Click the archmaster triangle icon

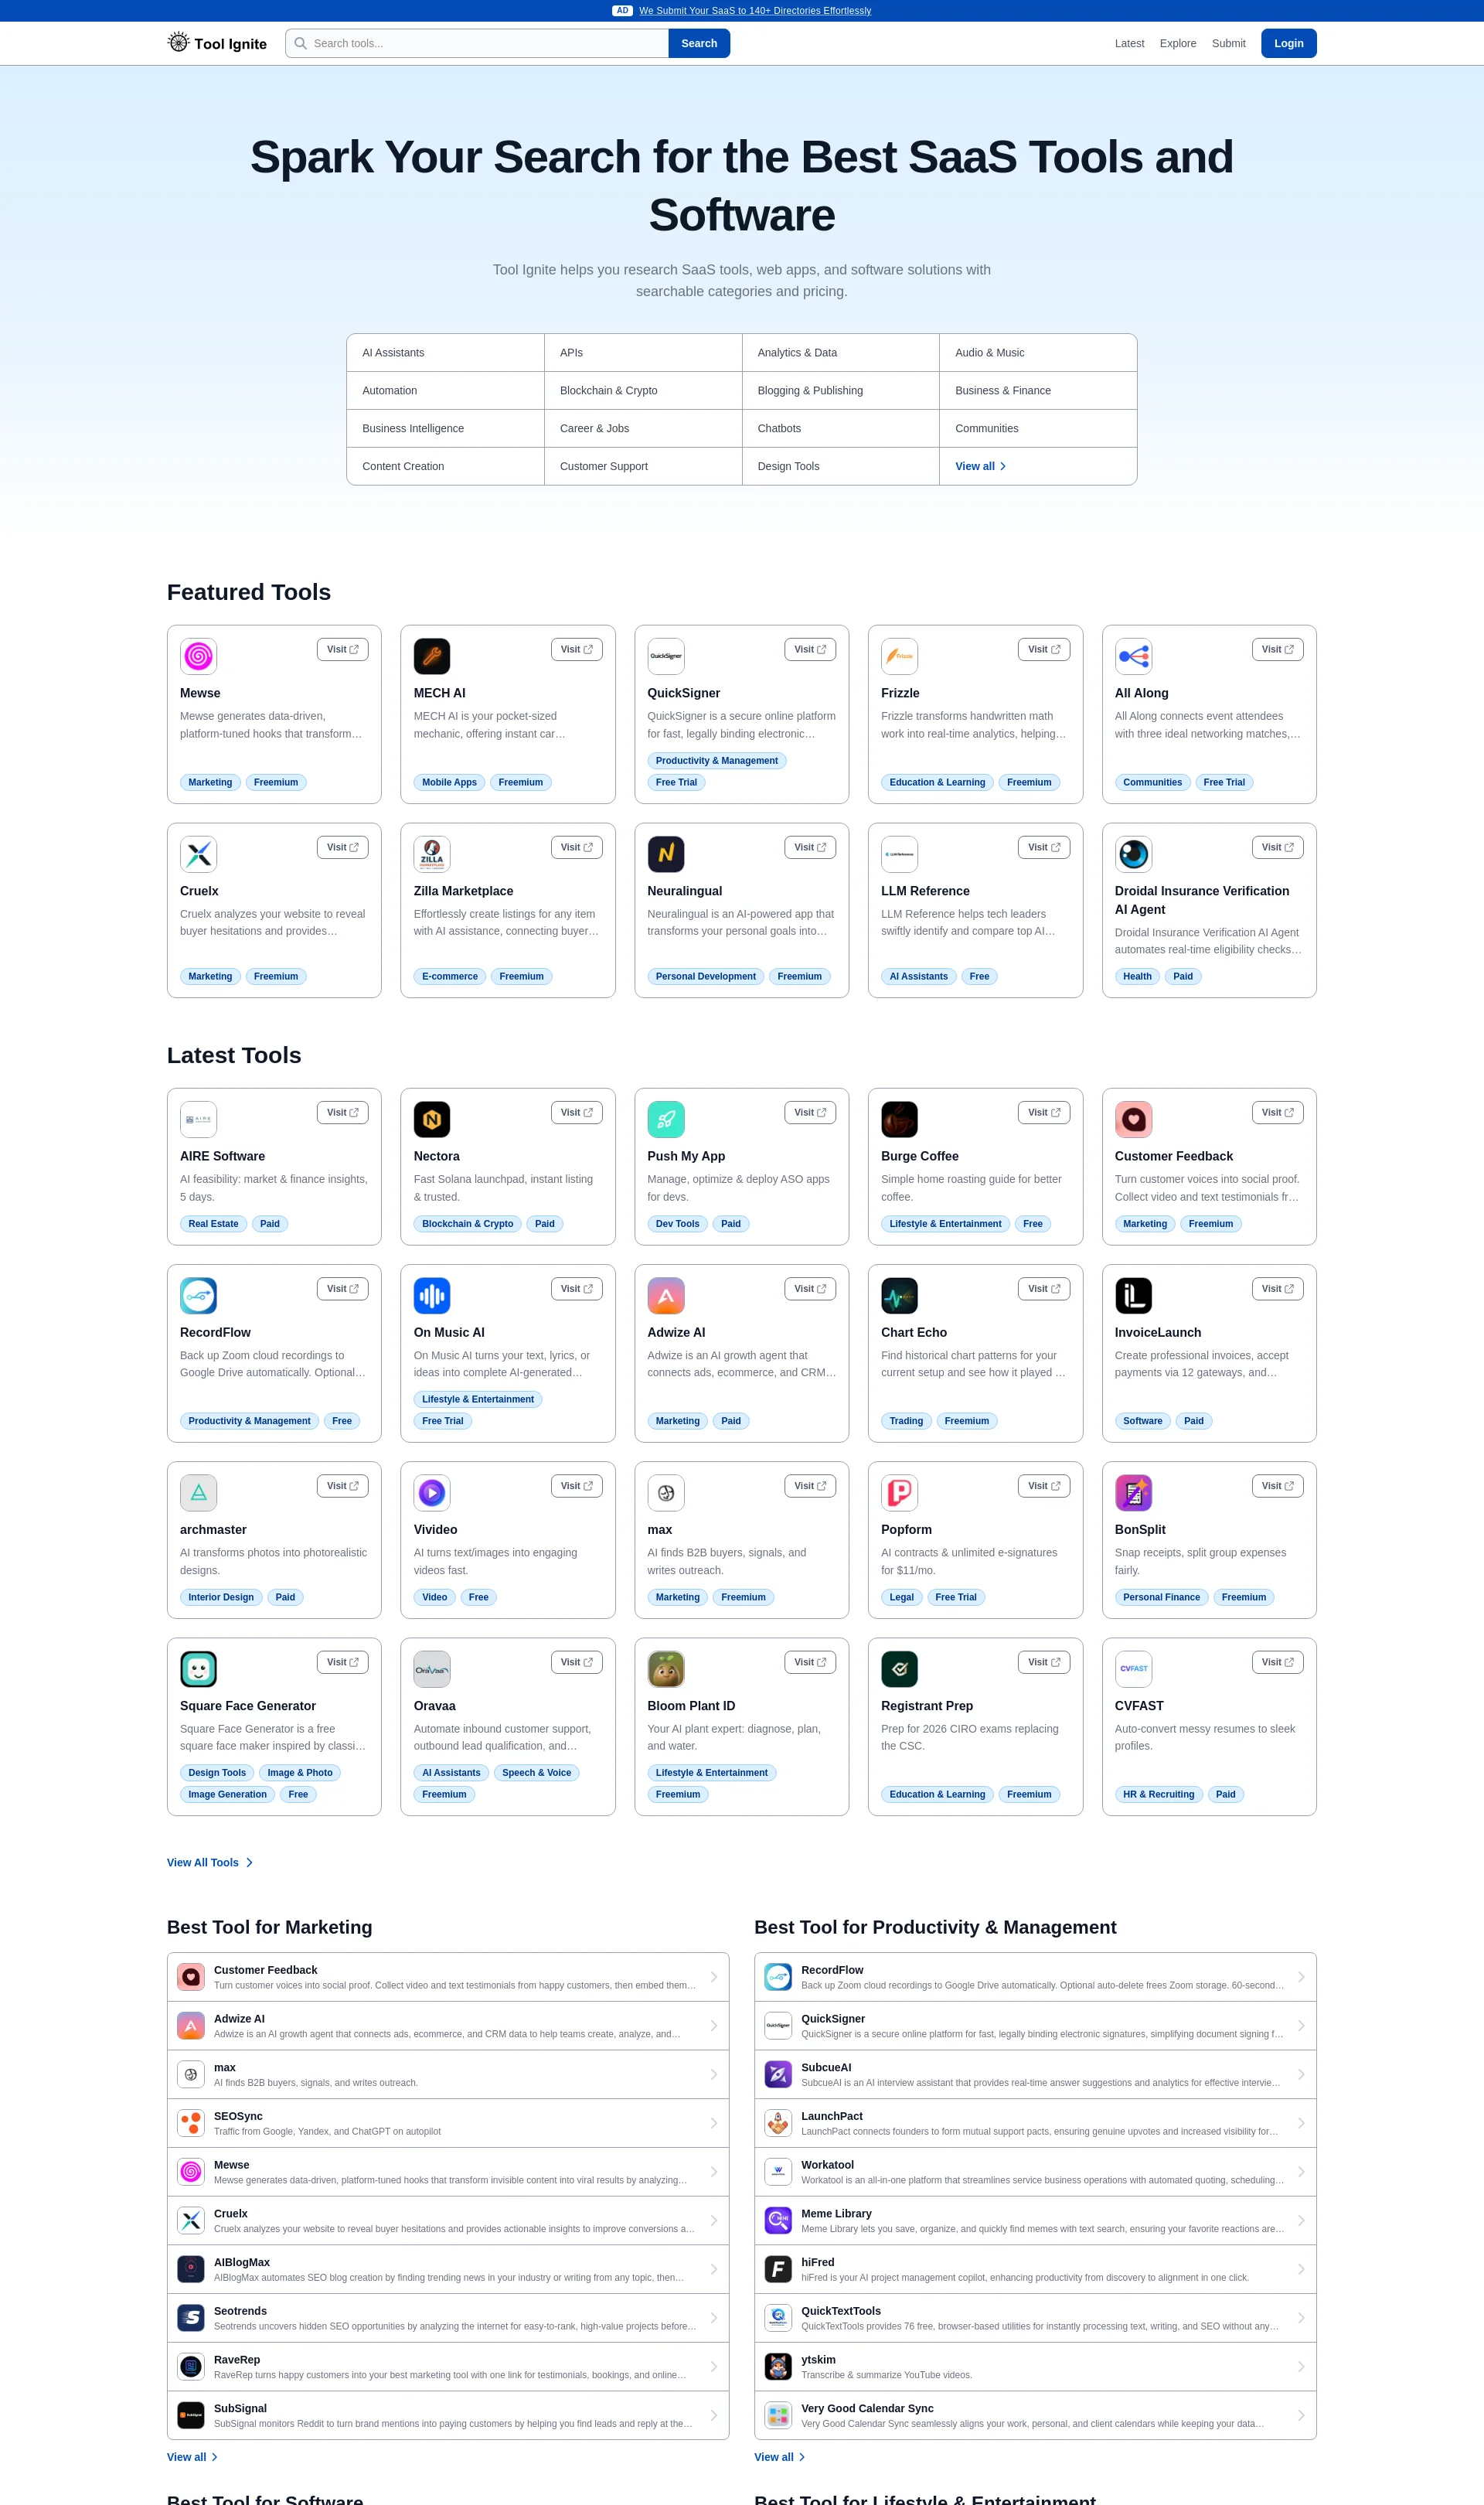tap(198, 1493)
